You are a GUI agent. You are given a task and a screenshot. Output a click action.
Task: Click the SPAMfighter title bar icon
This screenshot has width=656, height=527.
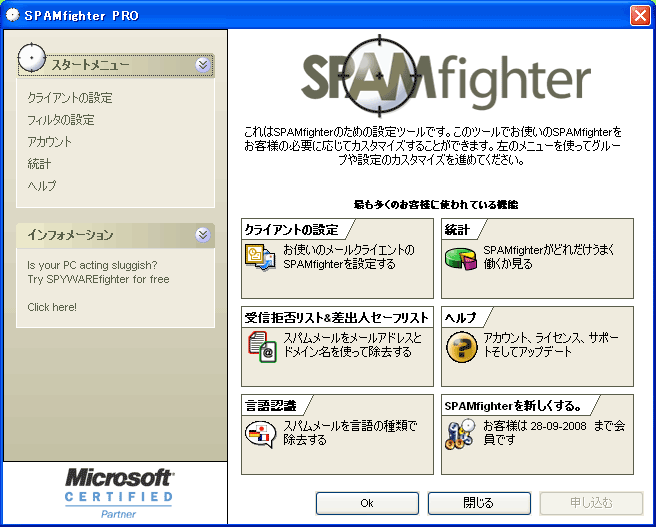(x=13, y=15)
